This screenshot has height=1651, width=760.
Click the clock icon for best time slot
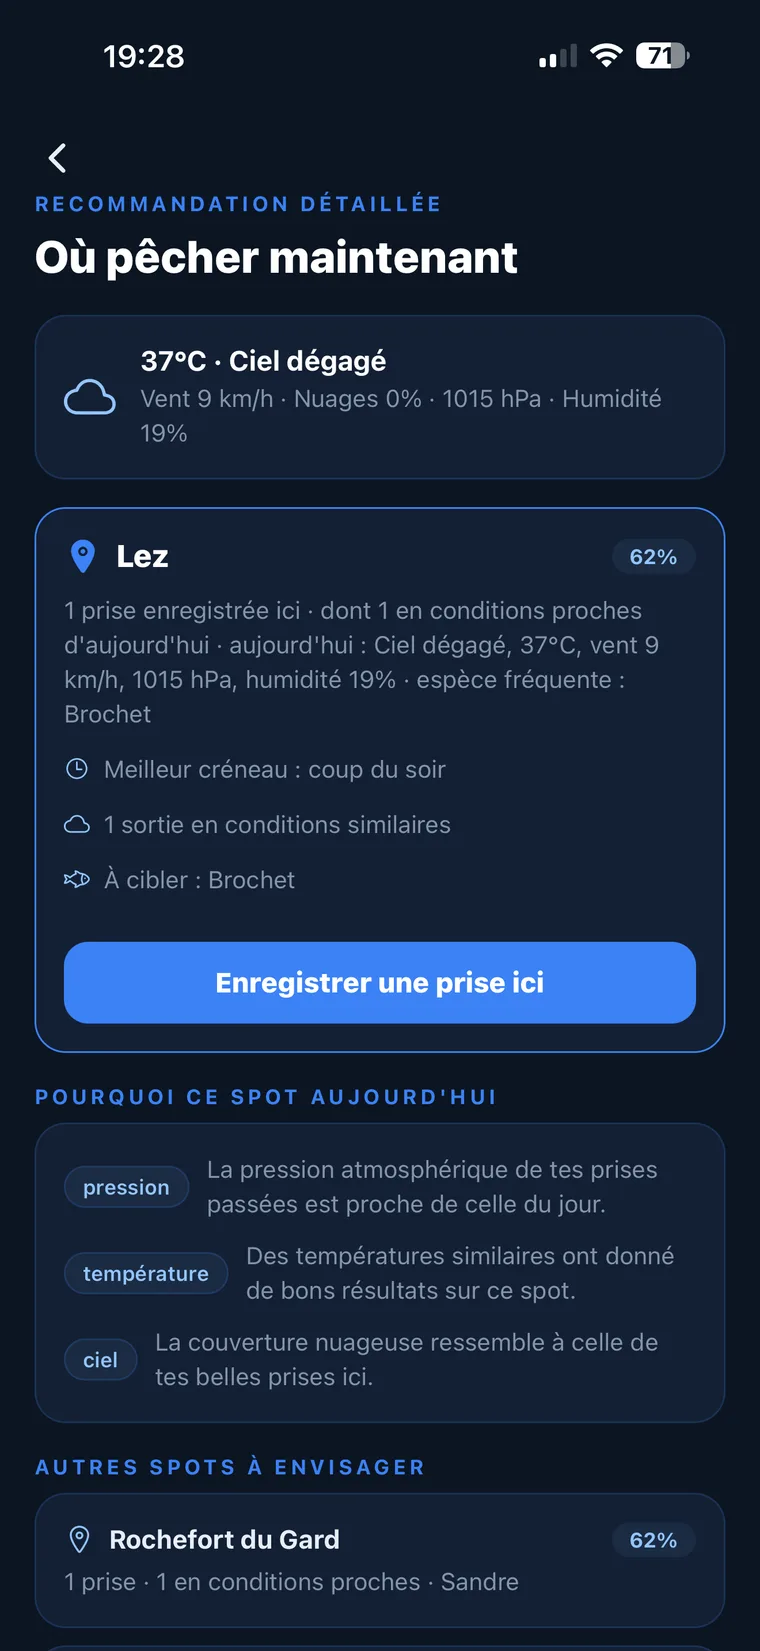pos(77,769)
